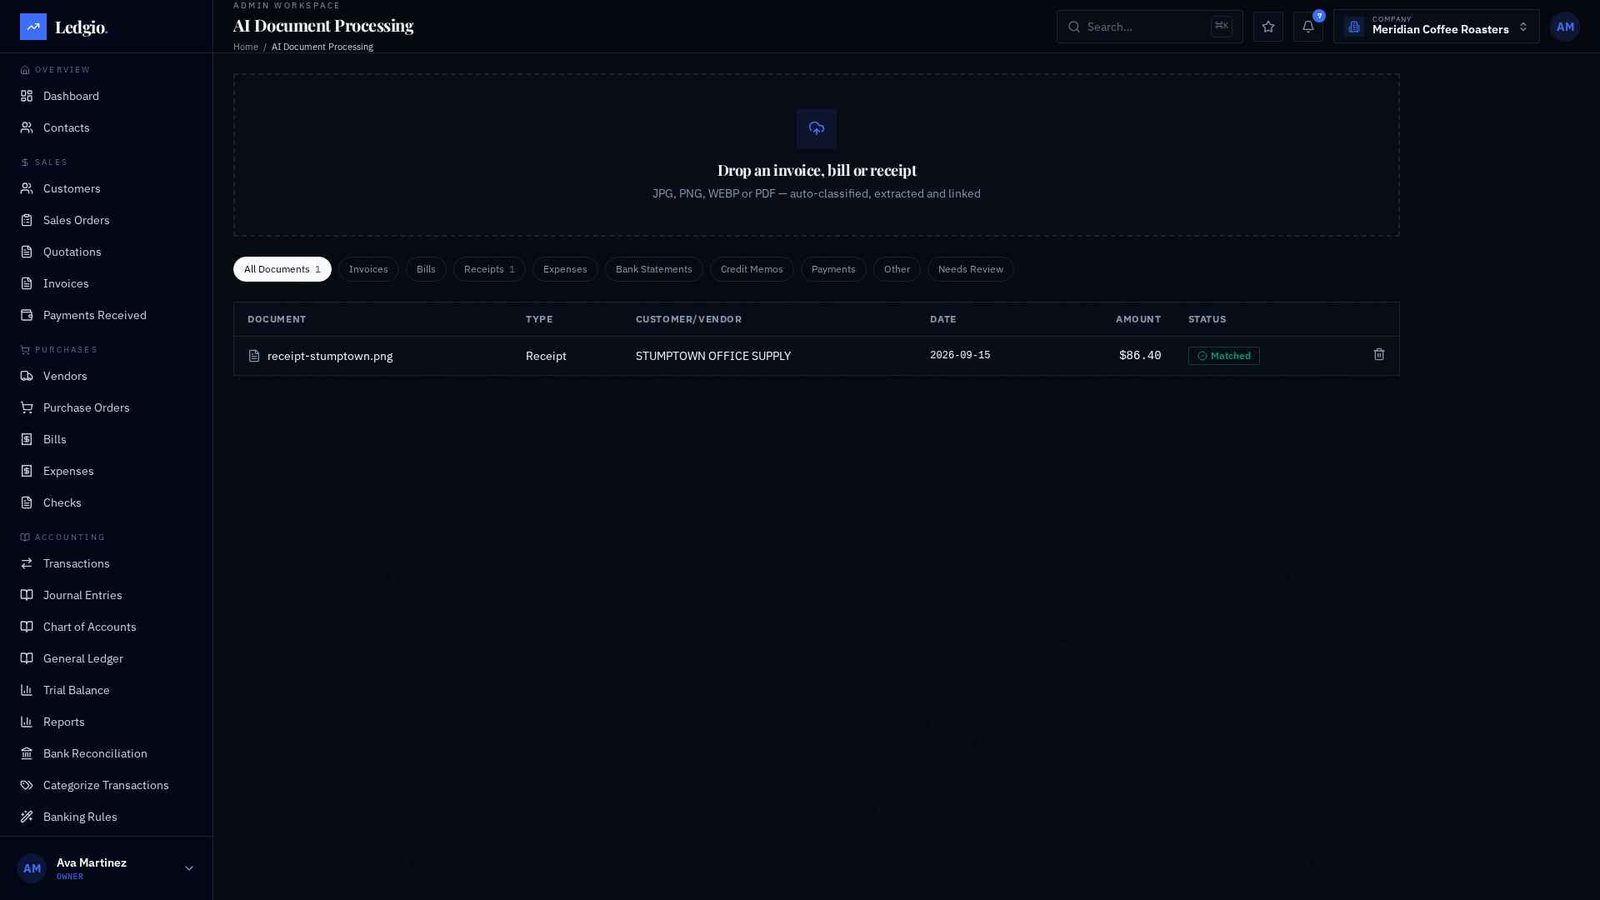Click the DATE column header
This screenshot has width=1600, height=900.
943,319
